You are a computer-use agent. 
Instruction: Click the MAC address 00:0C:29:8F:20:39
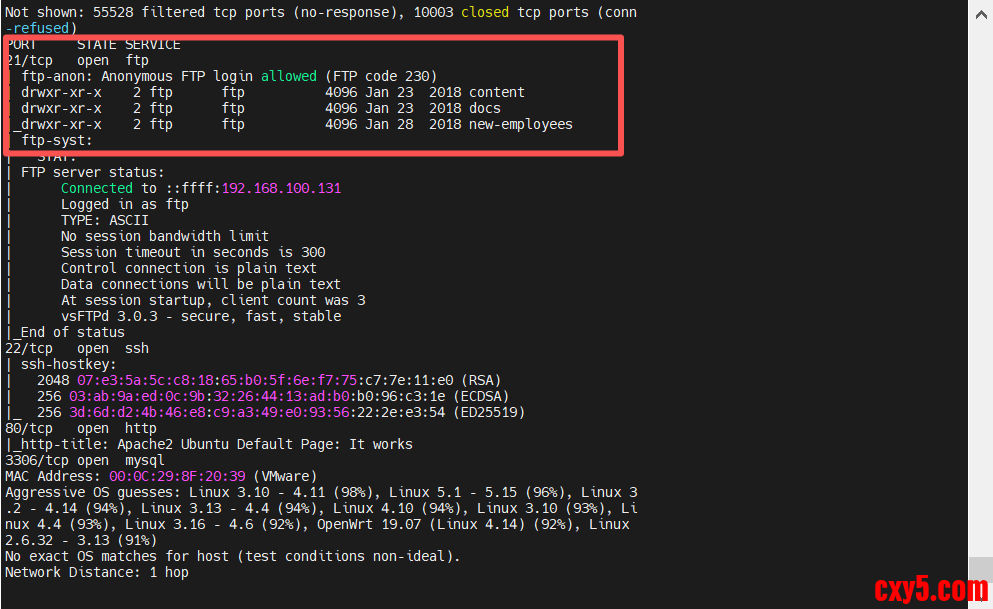tap(177, 476)
